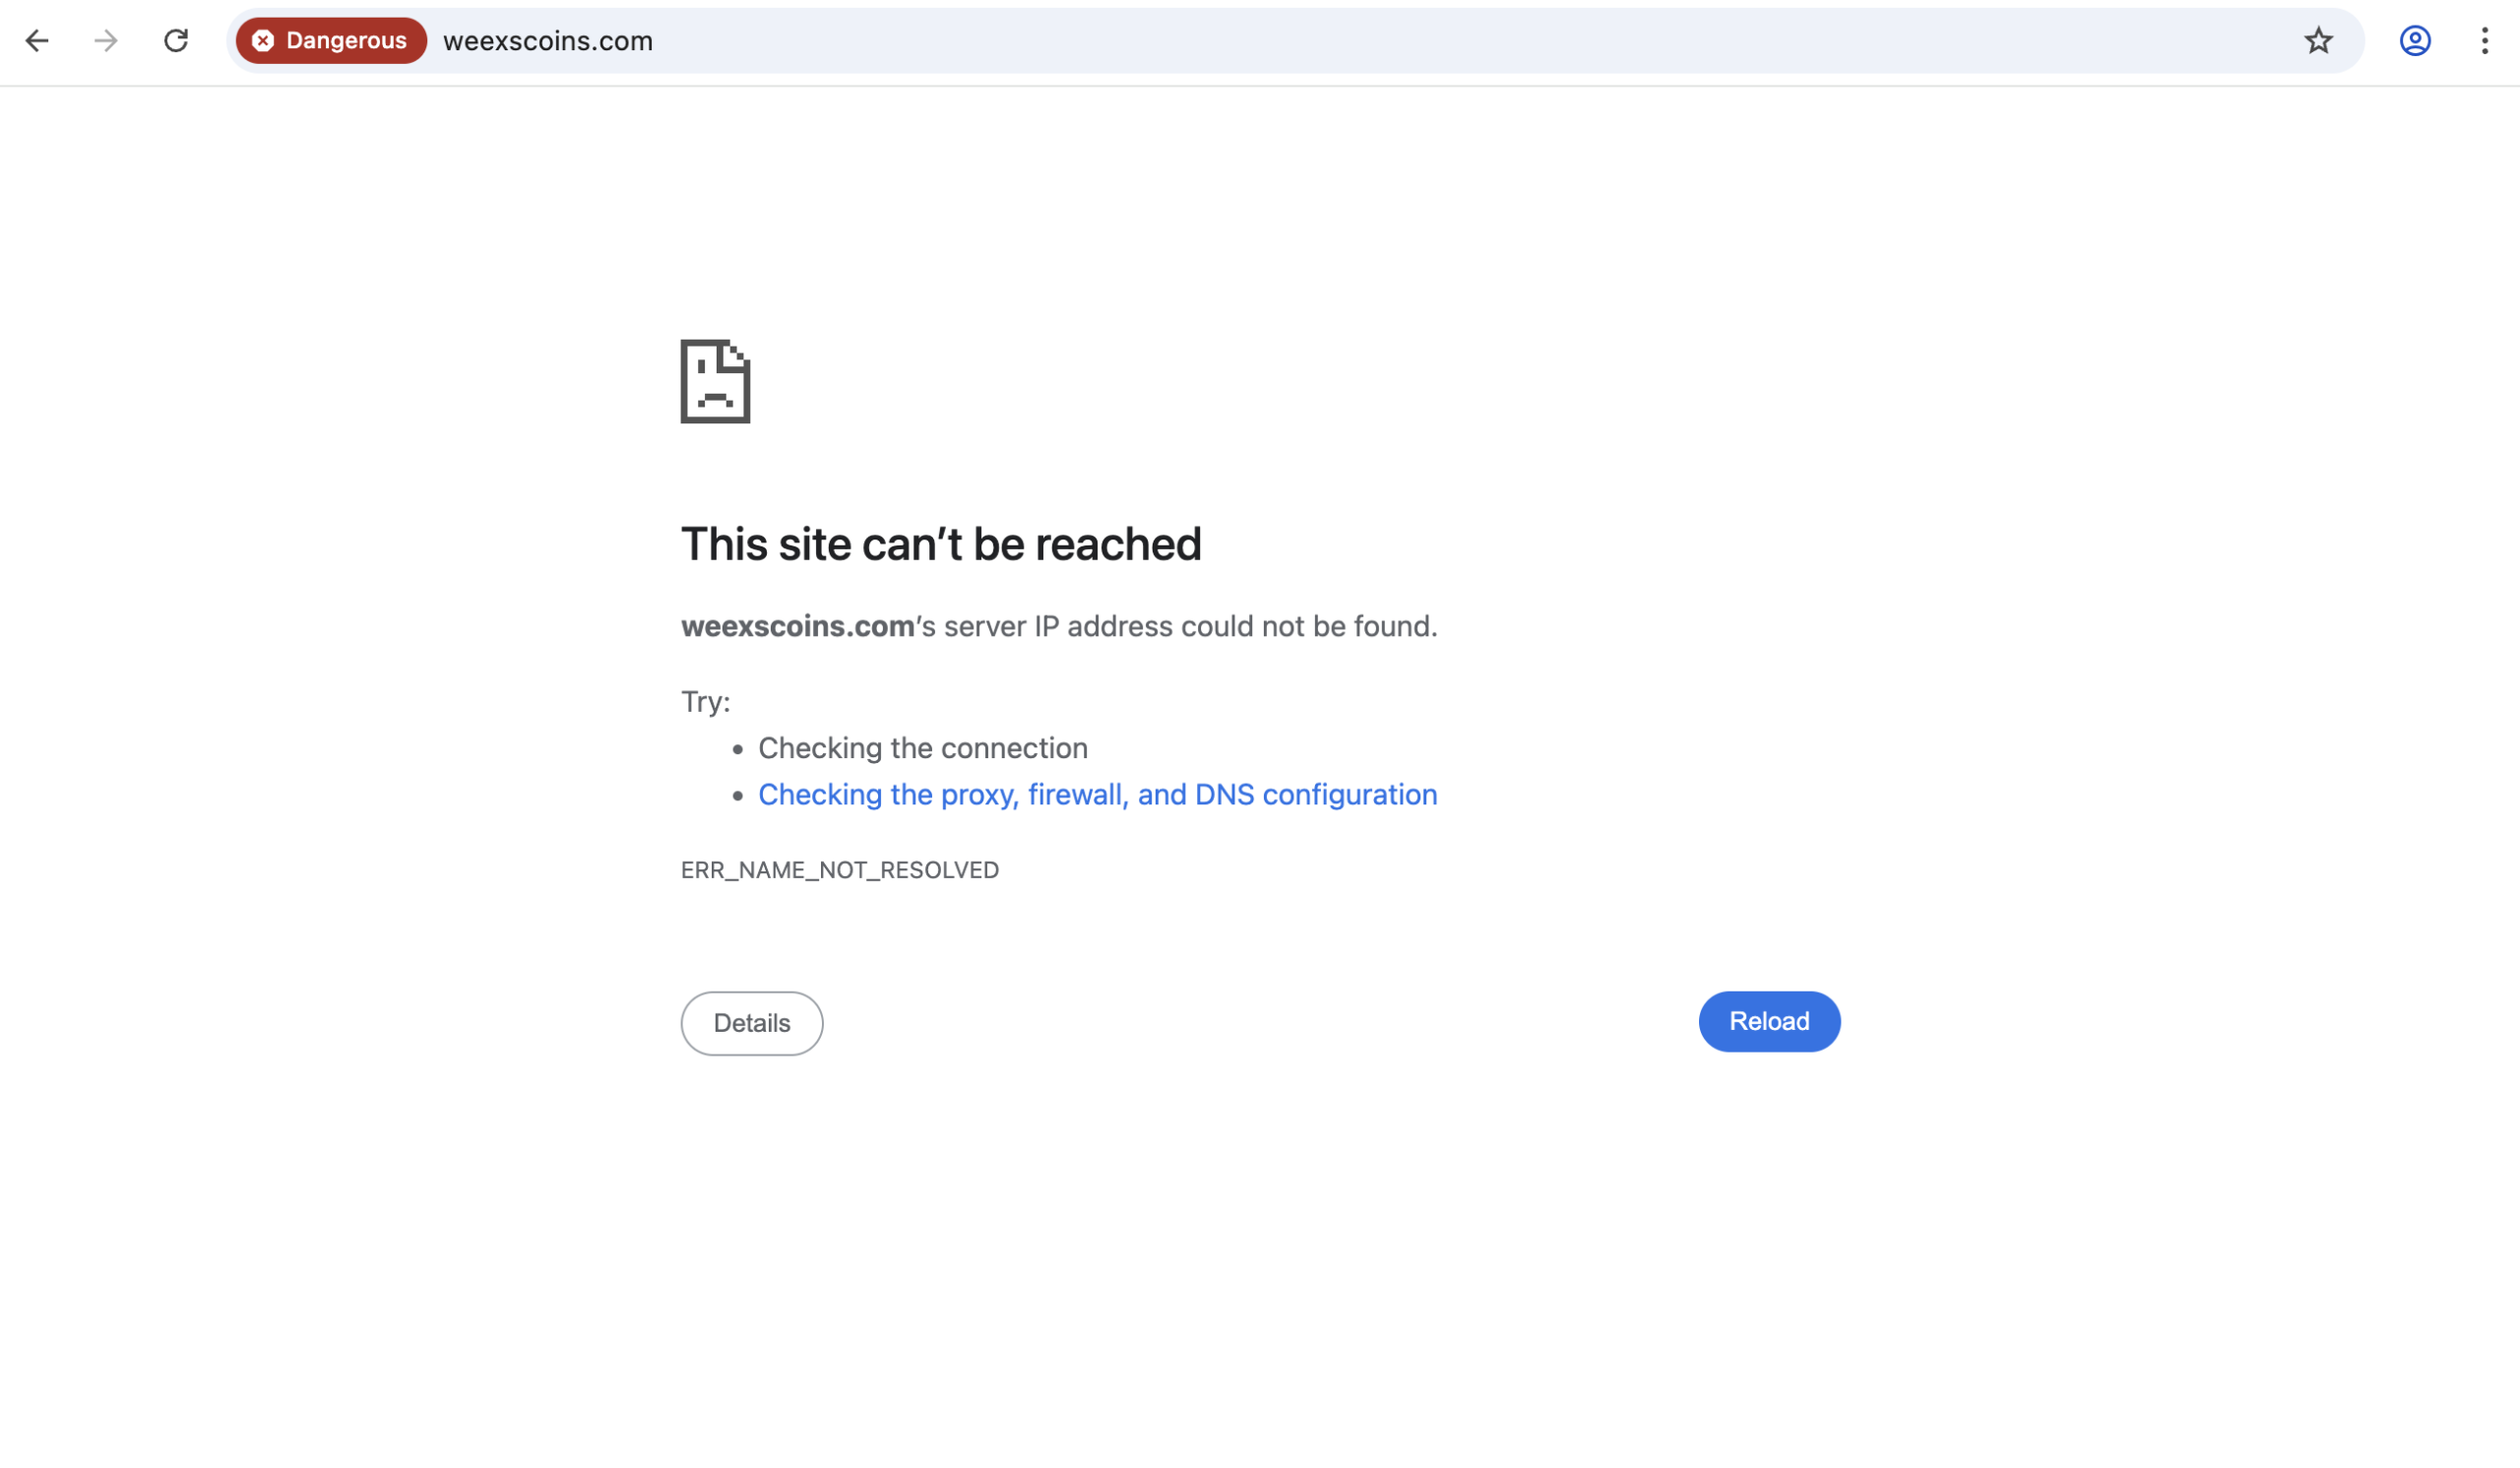The width and height of the screenshot is (2520, 1468).
Task: Click the bold weexscoins.com text in the message
Action: (x=795, y=626)
